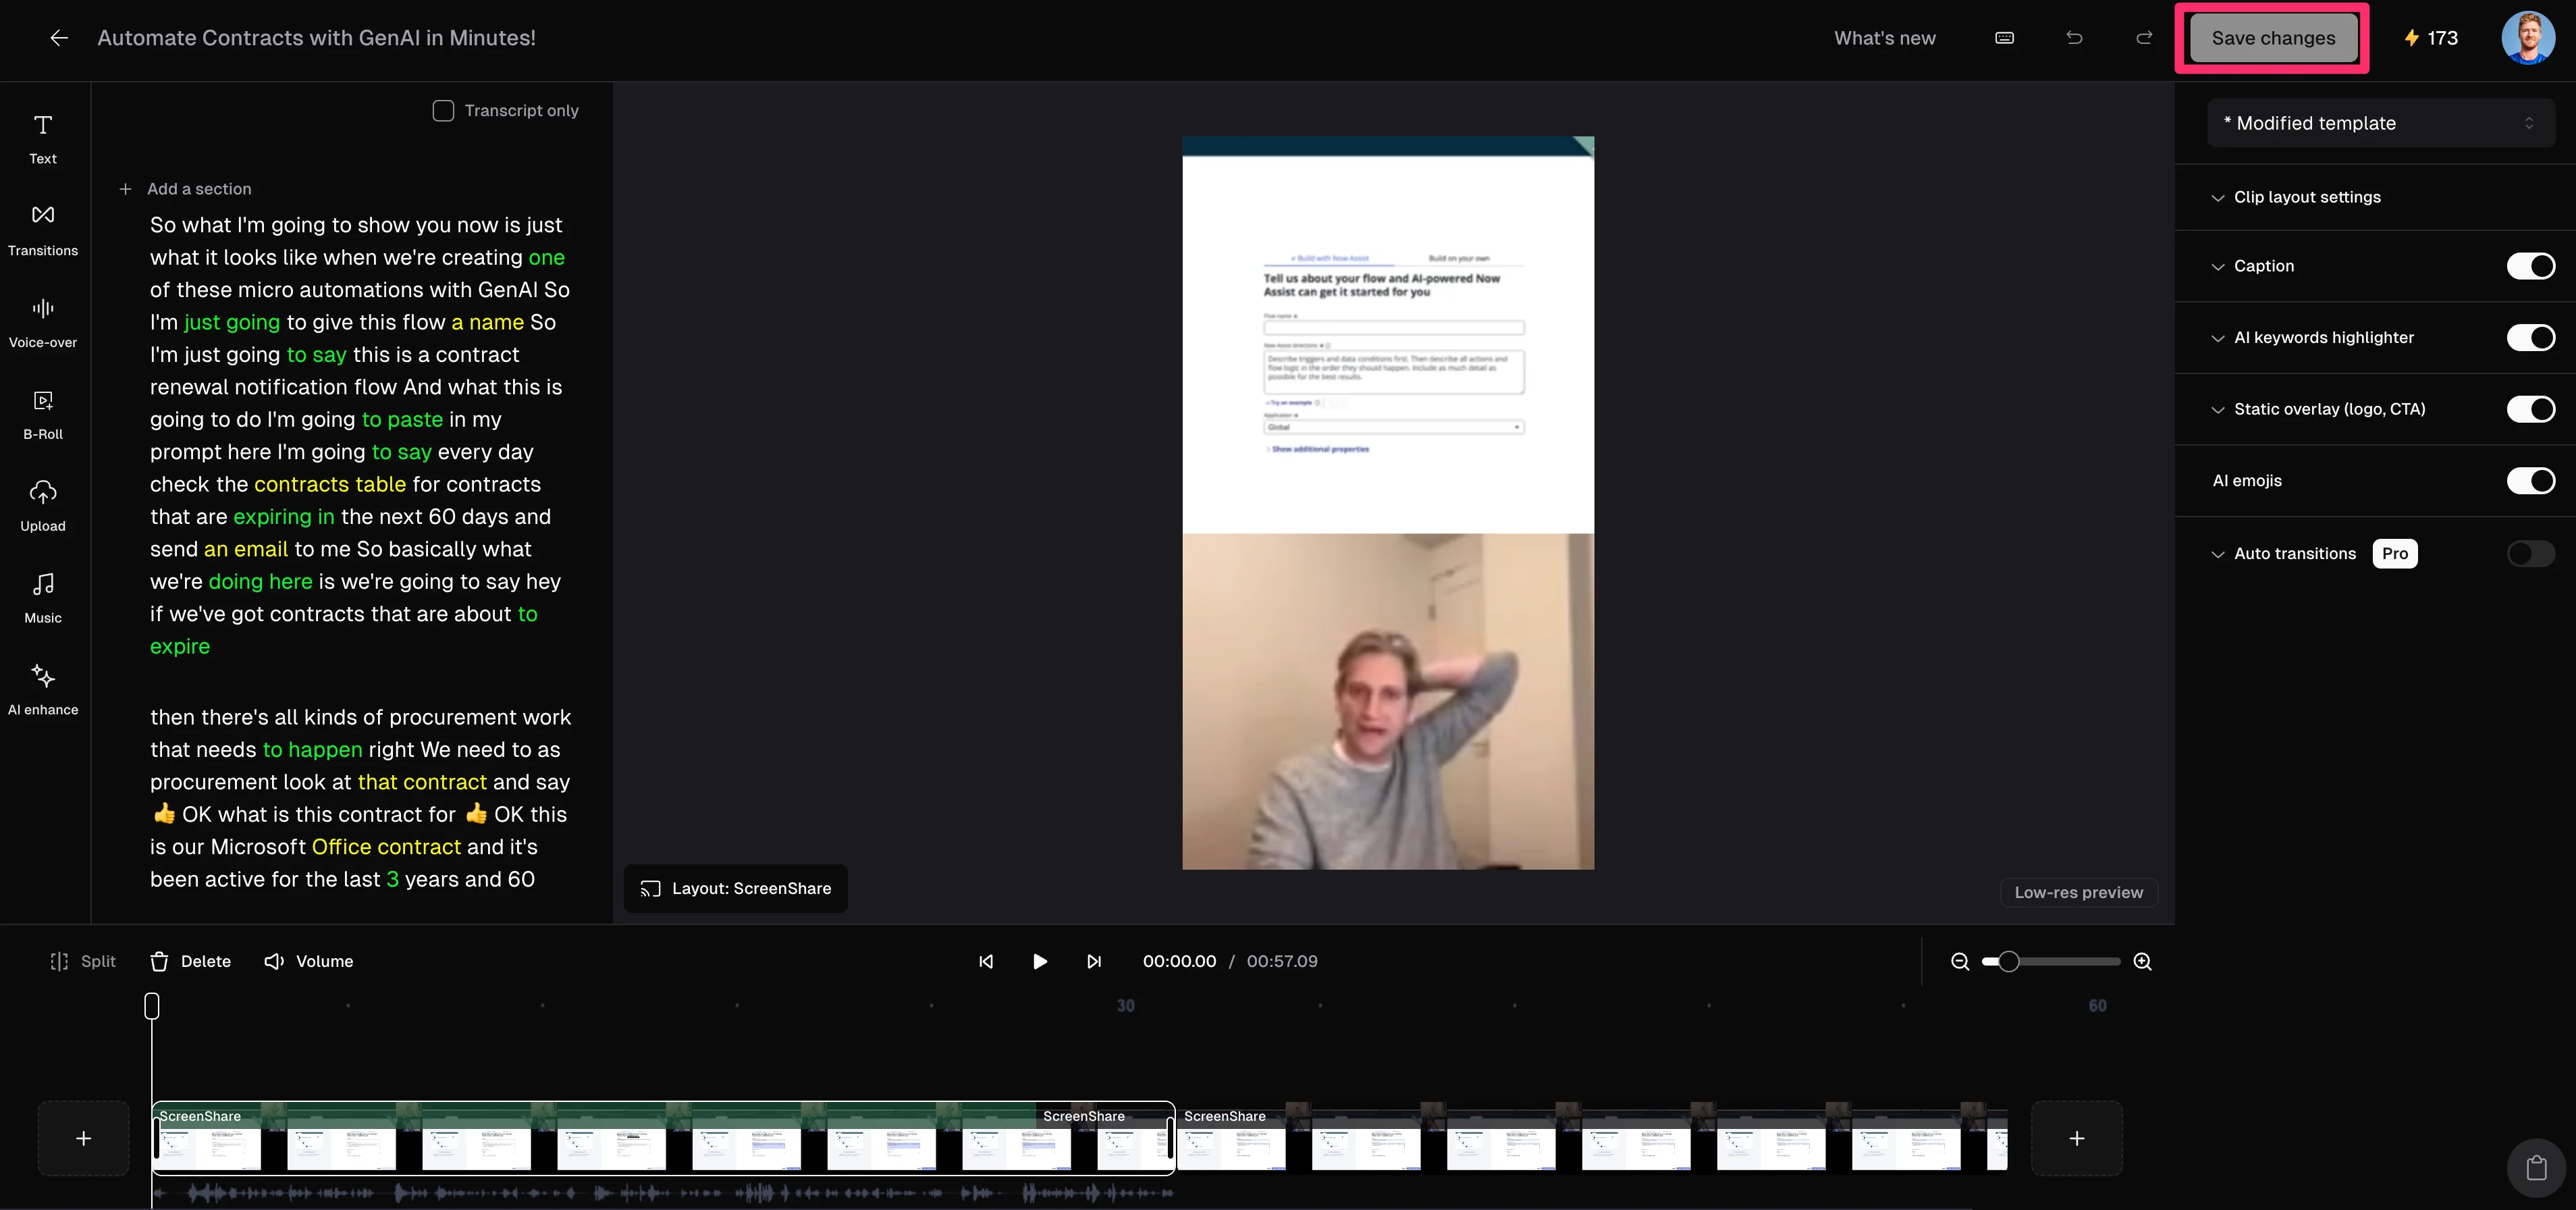Image resolution: width=2576 pixels, height=1210 pixels.
Task: Toggle AI keywords highlighter off
Action: 2530,338
